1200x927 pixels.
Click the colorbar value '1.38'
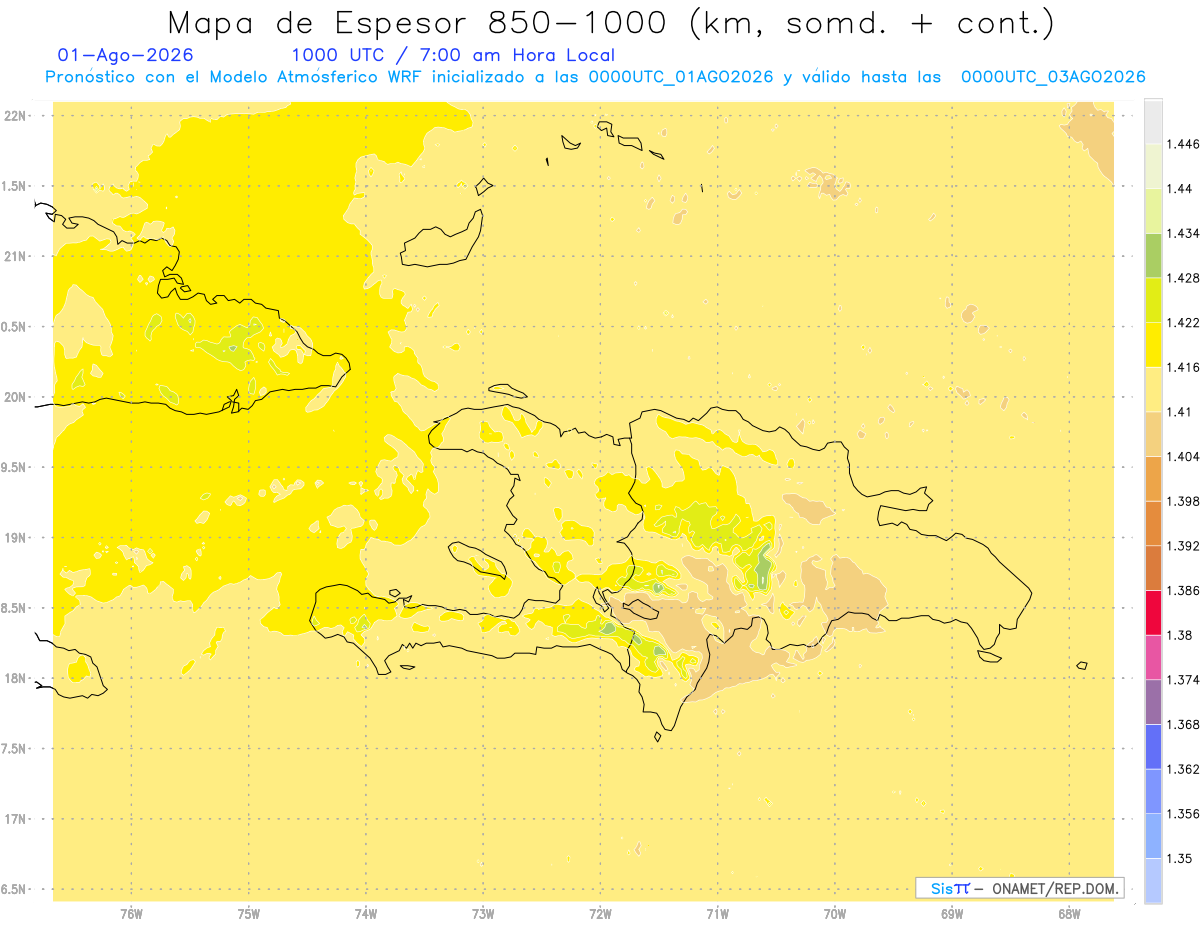click(x=1179, y=635)
